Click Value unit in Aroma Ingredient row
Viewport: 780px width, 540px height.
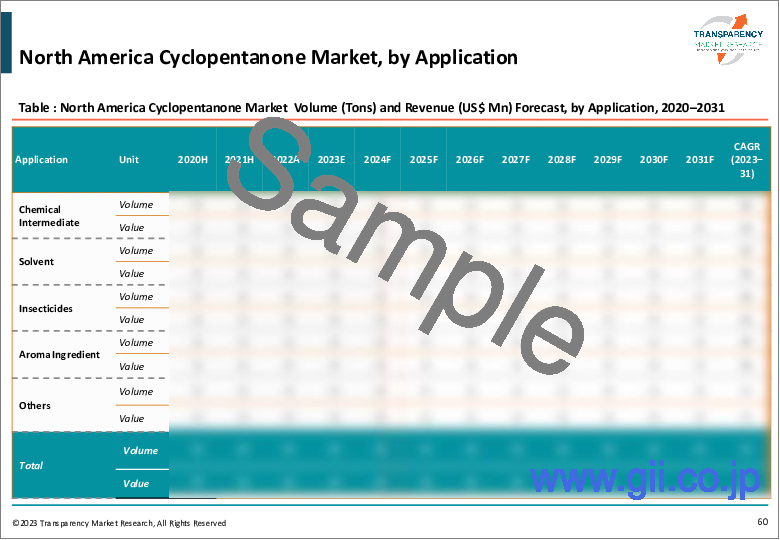pyautogui.click(x=131, y=366)
